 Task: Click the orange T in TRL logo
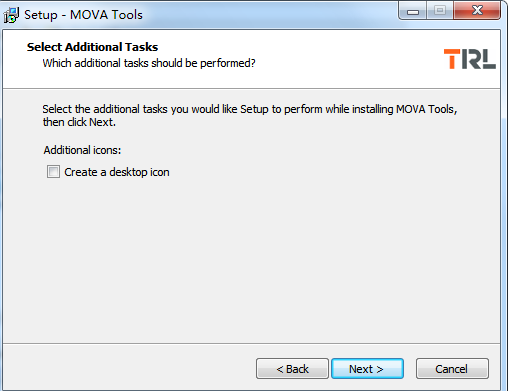(452, 59)
